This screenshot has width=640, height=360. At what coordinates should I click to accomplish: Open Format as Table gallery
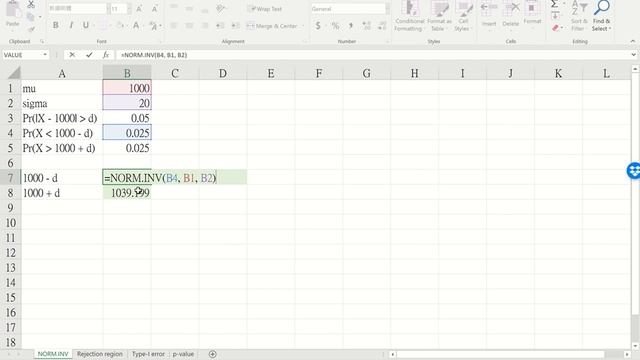pos(439,16)
